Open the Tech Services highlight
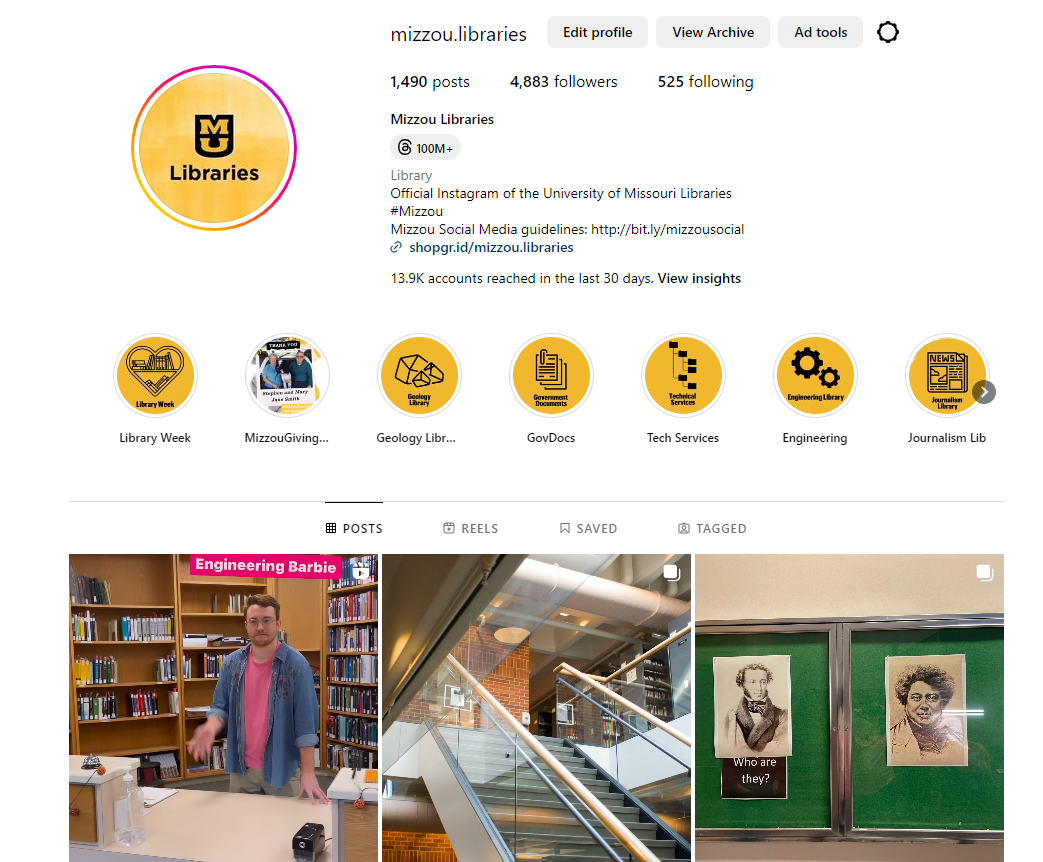 click(683, 375)
